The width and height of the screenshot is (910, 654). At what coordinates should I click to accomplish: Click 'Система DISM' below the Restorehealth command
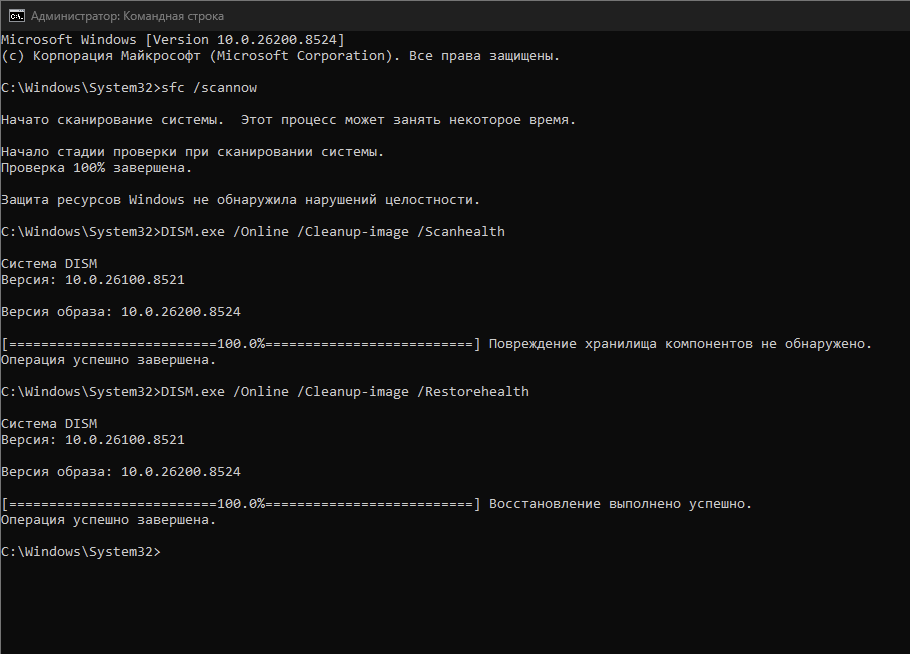tap(49, 424)
